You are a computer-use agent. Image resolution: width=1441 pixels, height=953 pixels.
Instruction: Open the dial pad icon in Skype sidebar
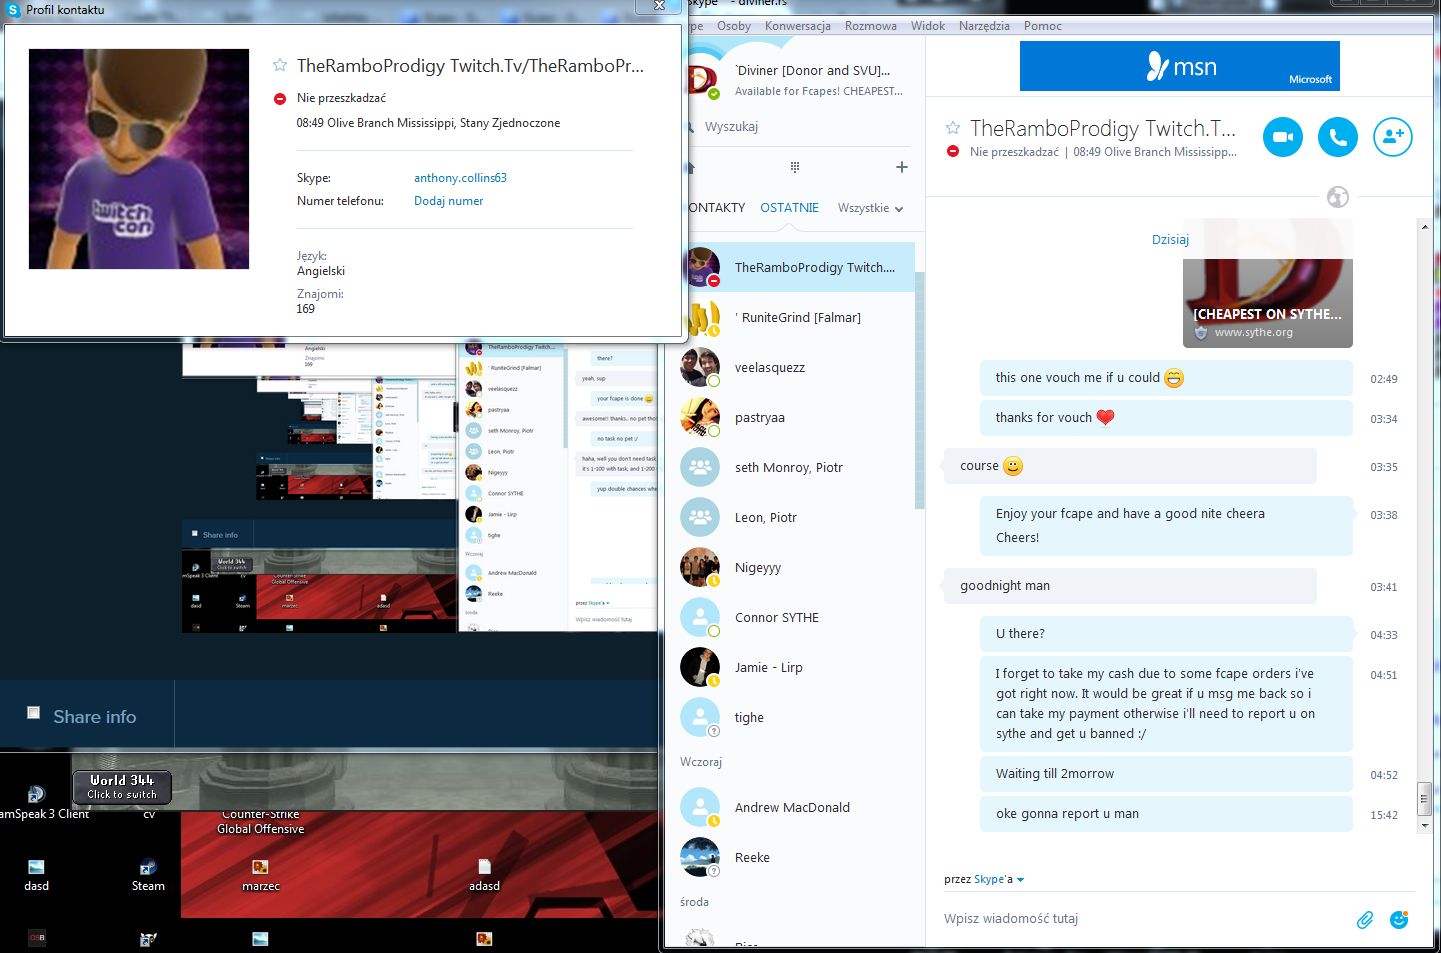pos(795,167)
